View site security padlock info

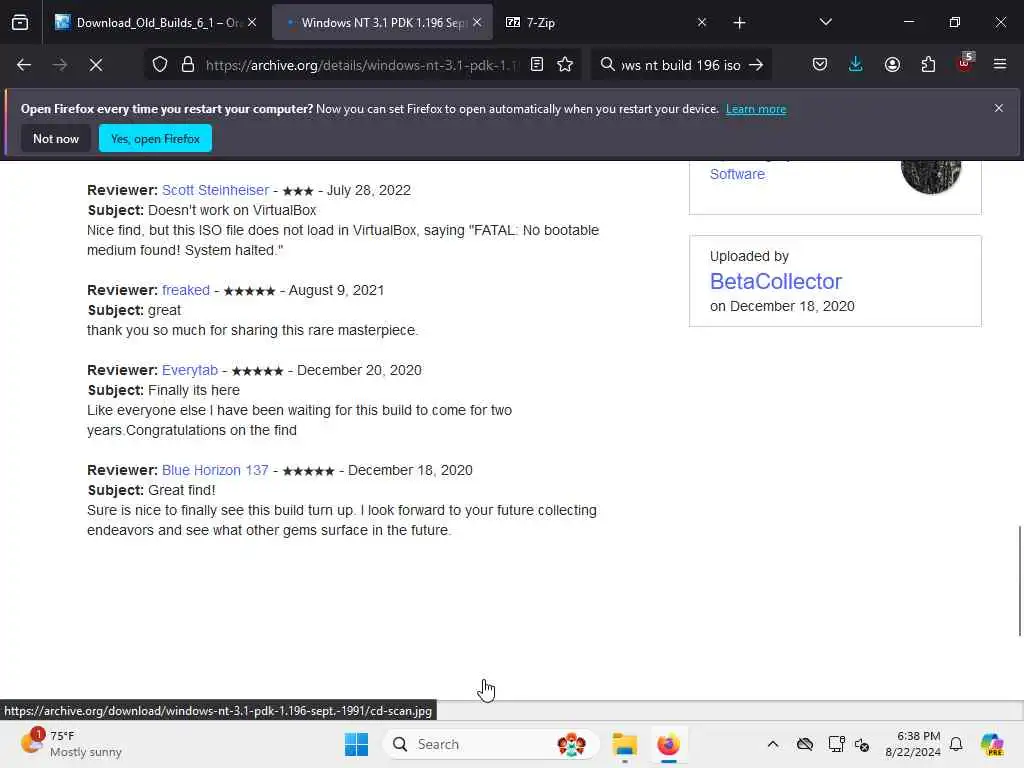tap(188, 65)
